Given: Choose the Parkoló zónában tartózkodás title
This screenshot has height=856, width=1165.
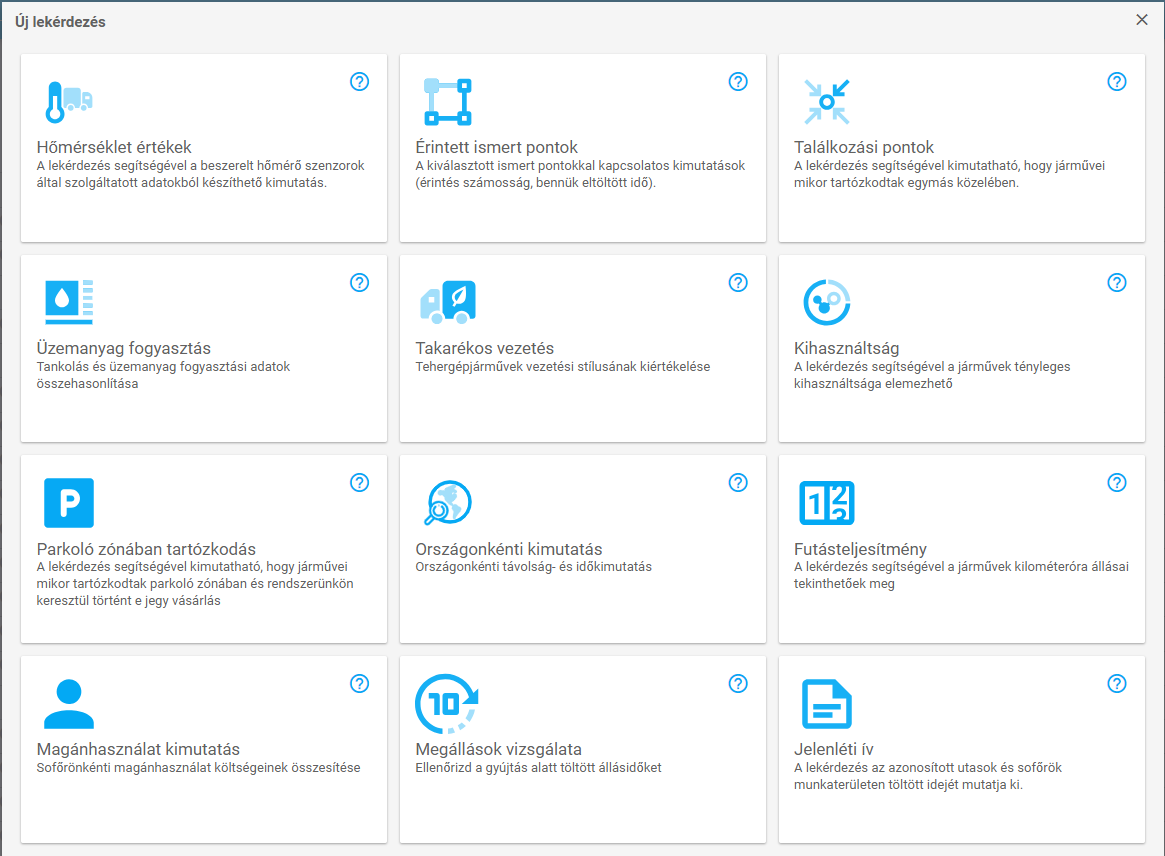Looking at the screenshot, I should [x=146, y=549].
